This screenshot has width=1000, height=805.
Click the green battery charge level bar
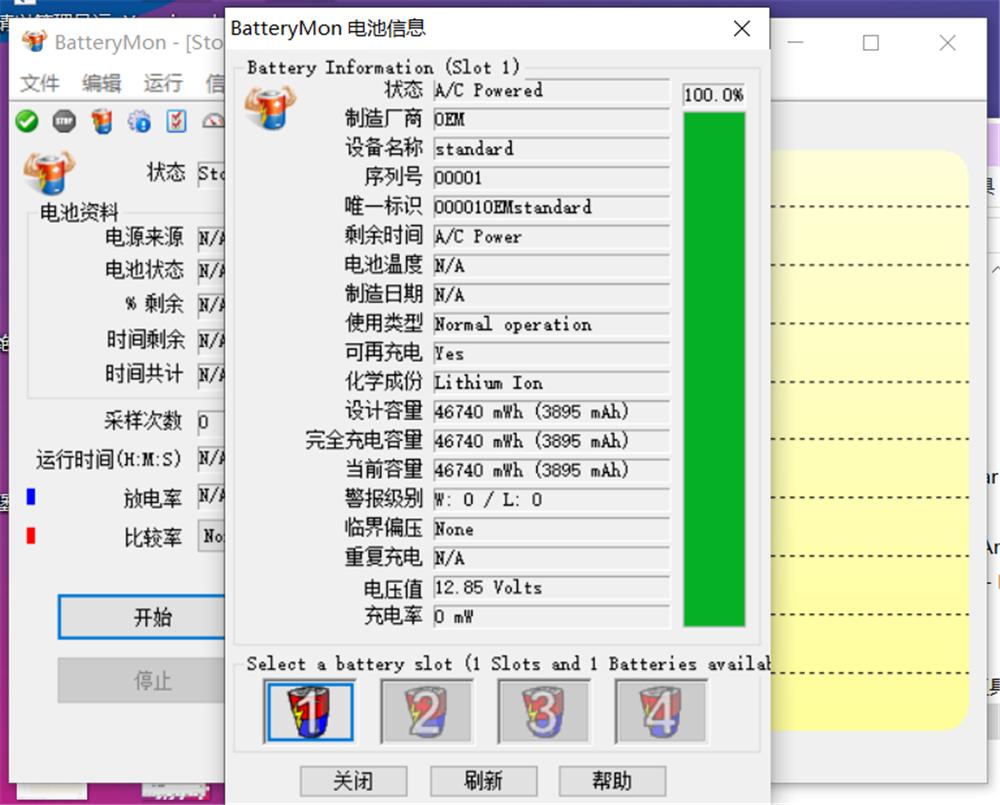pos(714,368)
